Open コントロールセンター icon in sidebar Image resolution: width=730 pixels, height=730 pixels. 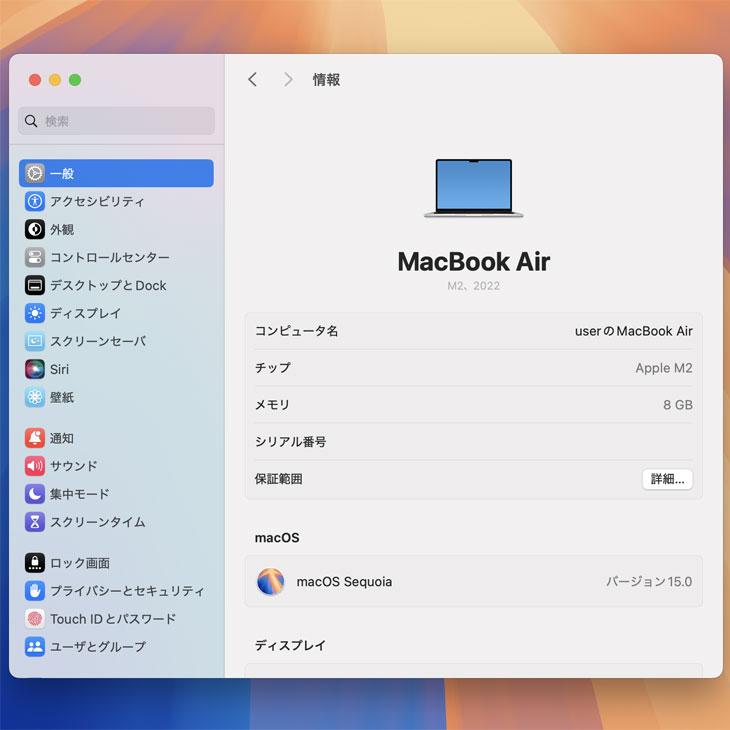tap(35, 257)
